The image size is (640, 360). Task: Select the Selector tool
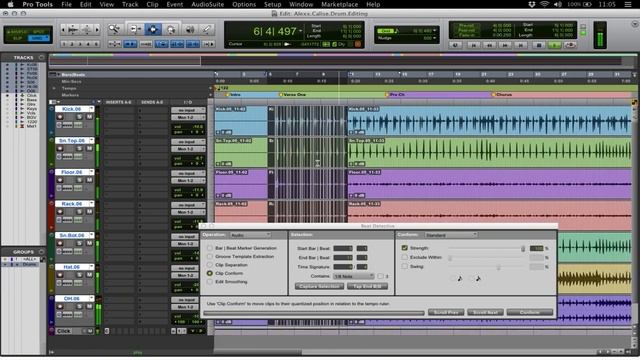point(153,29)
